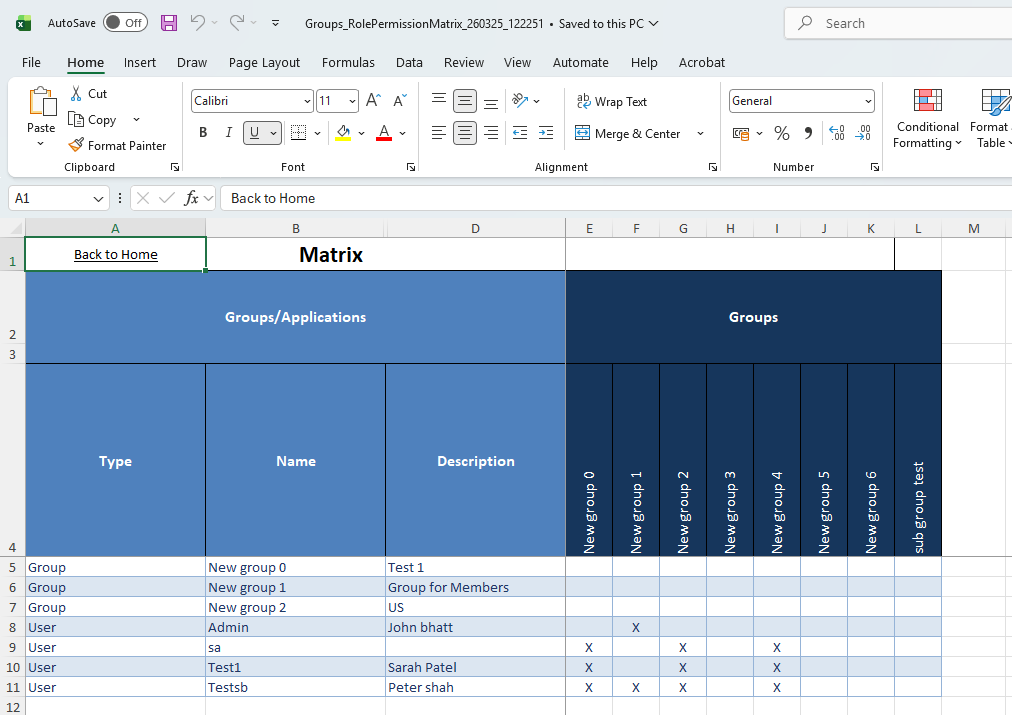Expand the General number format dropdown

867,101
